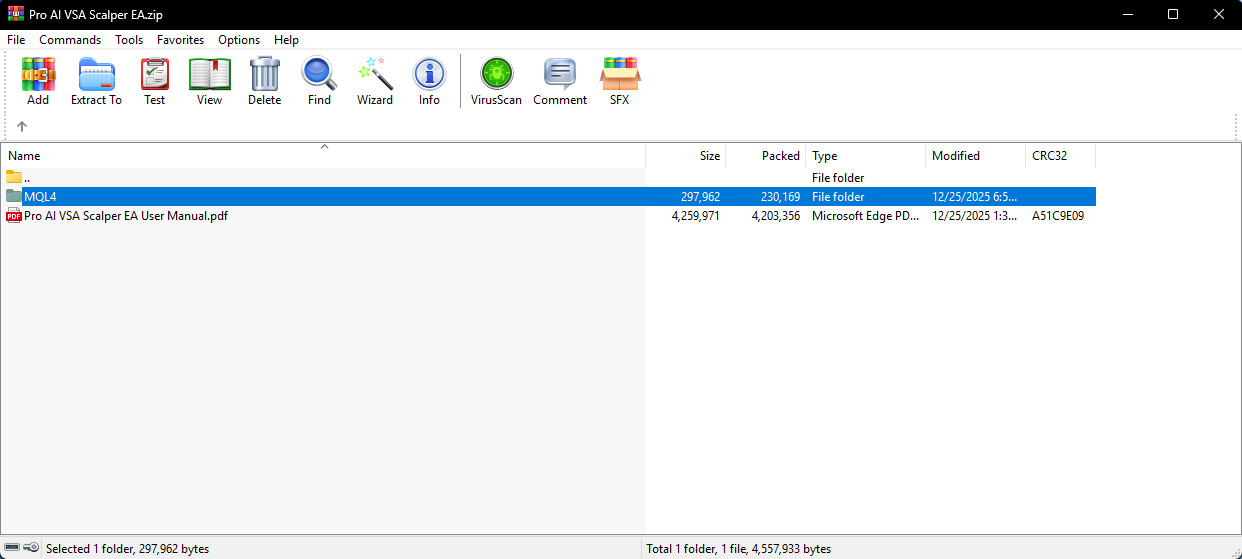
Task: Show archive Info icon
Action: 429,74
